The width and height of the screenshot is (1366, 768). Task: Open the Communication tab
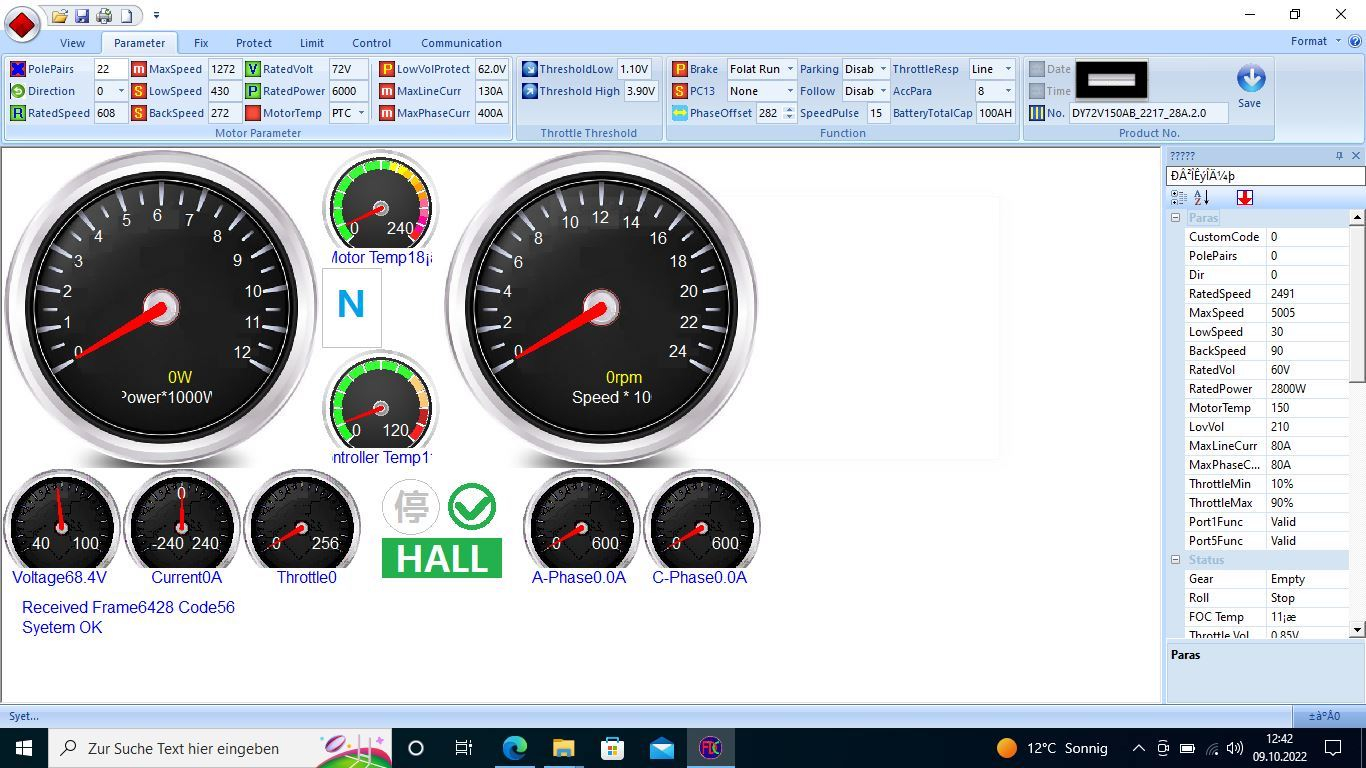[x=461, y=43]
